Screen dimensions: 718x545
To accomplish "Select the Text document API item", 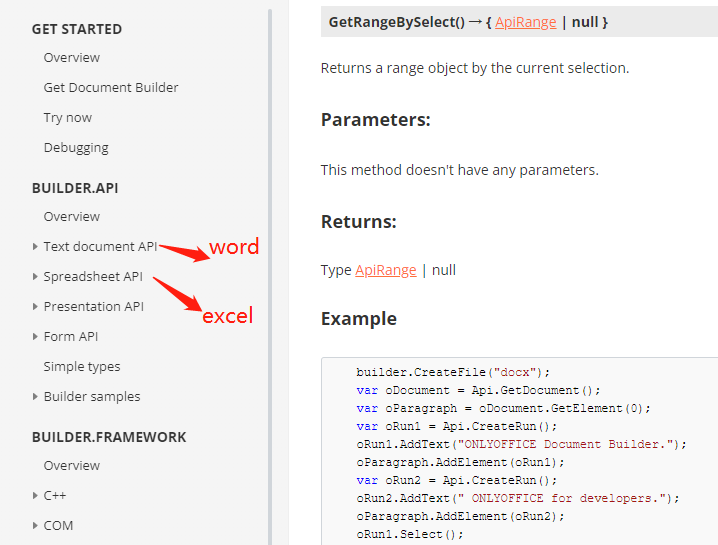I will coord(100,246).
